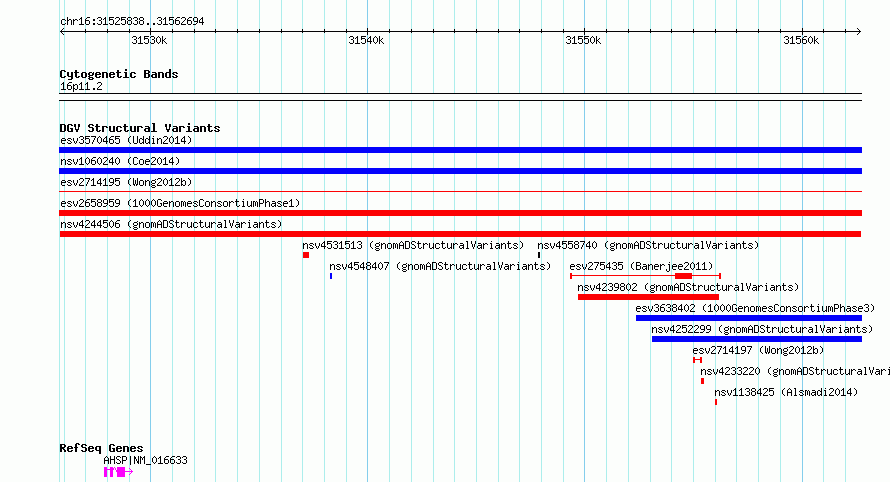Click the ruler's right arrowhead
This screenshot has height=482, width=890.
[x=858, y=32]
